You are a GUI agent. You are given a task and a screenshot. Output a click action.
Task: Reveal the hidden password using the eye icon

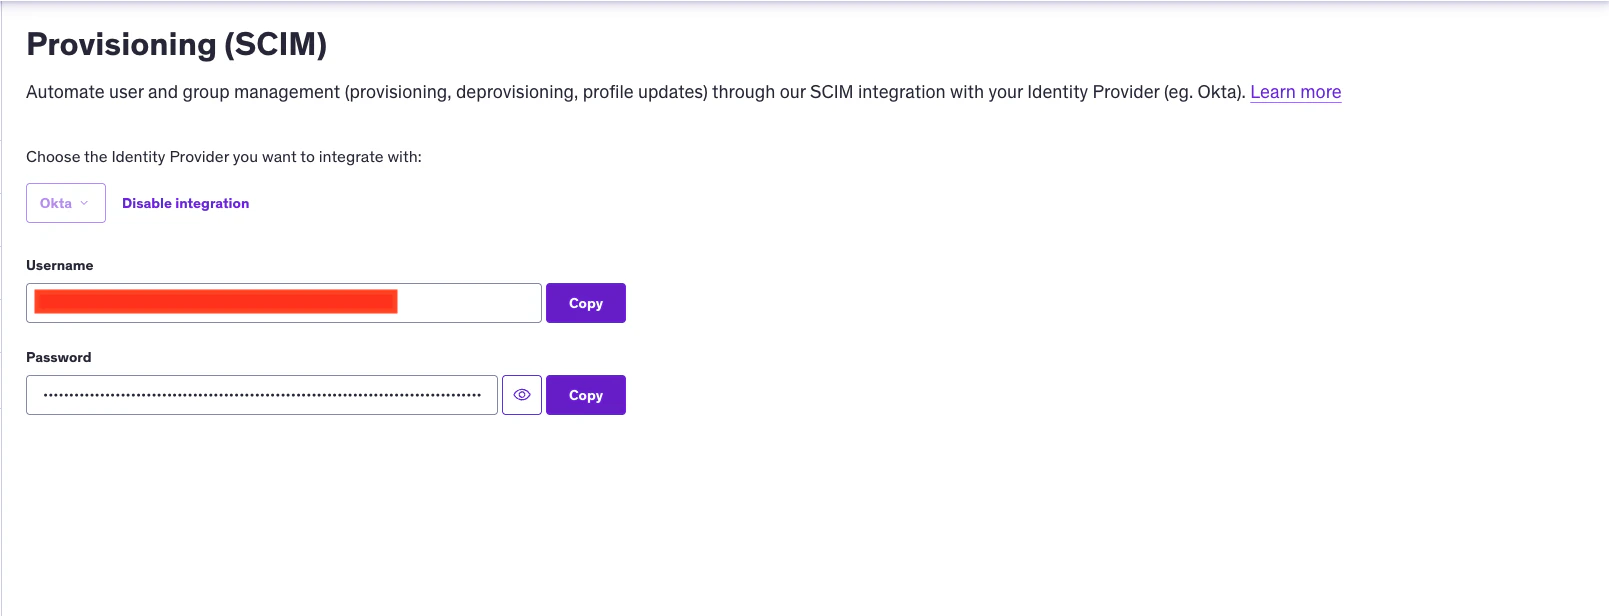point(521,394)
